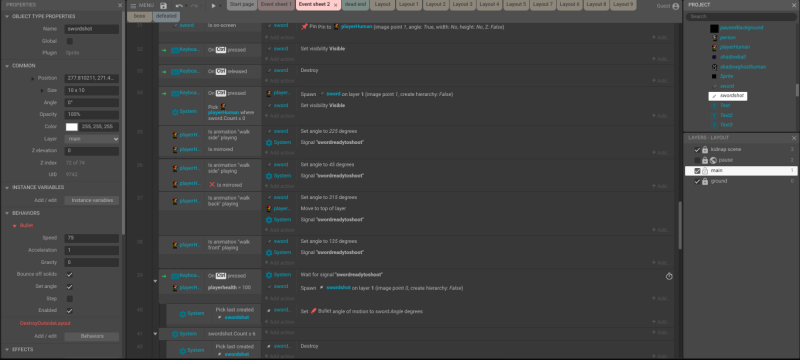Click the pin icon in Pin to playerHuman action
The image size is (800, 360).
click(x=304, y=27)
